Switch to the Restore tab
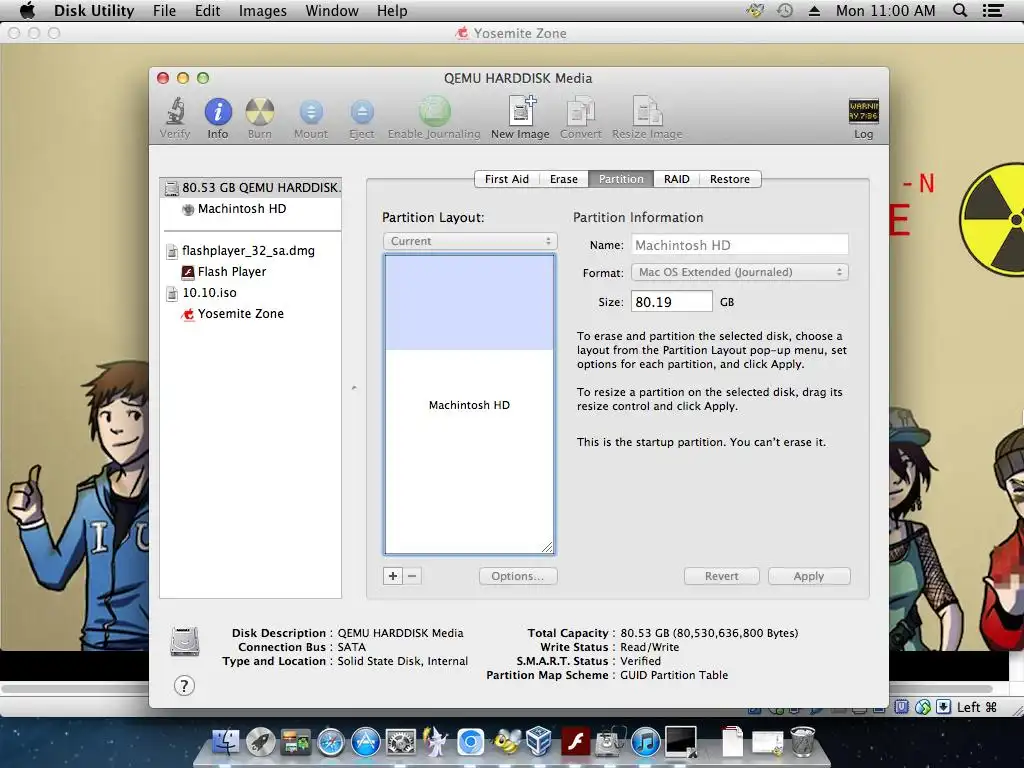 point(730,179)
